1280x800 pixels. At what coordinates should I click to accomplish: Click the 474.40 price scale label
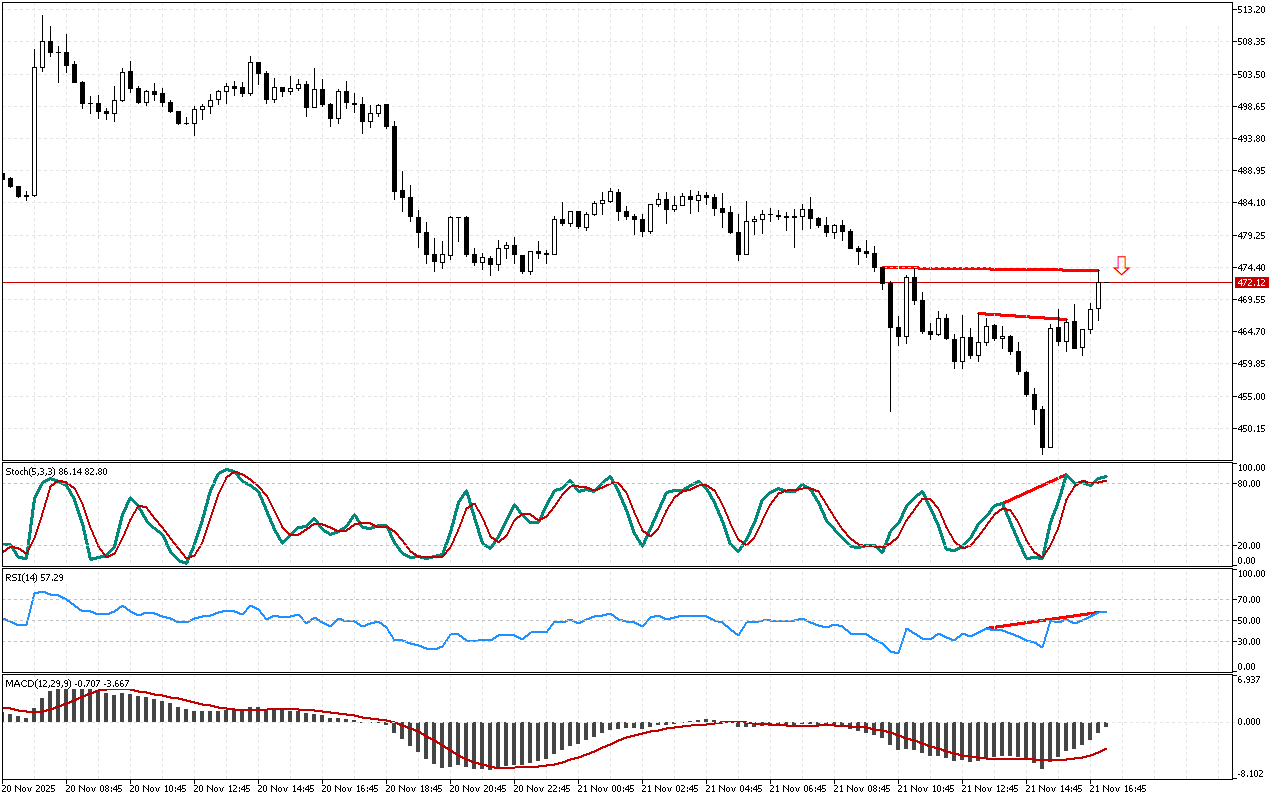[x=1251, y=267]
